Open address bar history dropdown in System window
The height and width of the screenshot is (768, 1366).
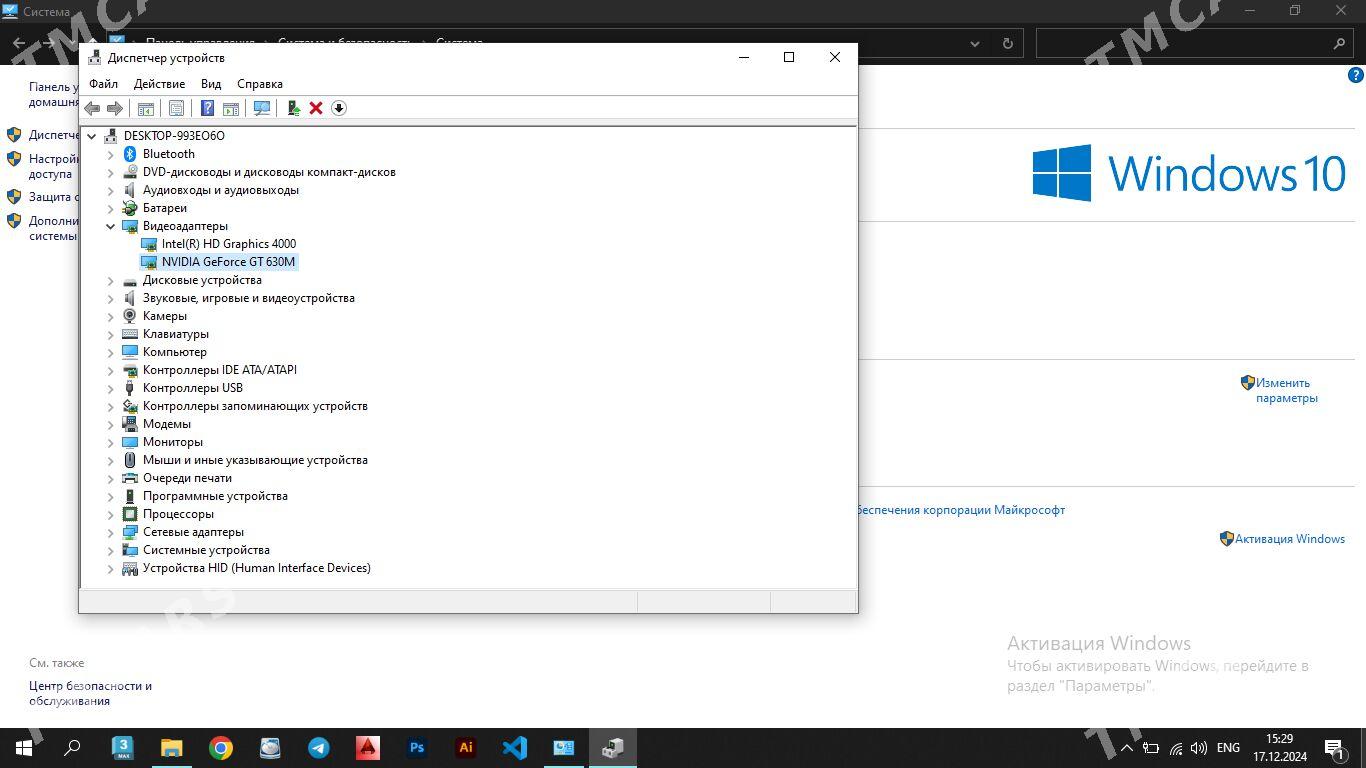click(x=975, y=44)
